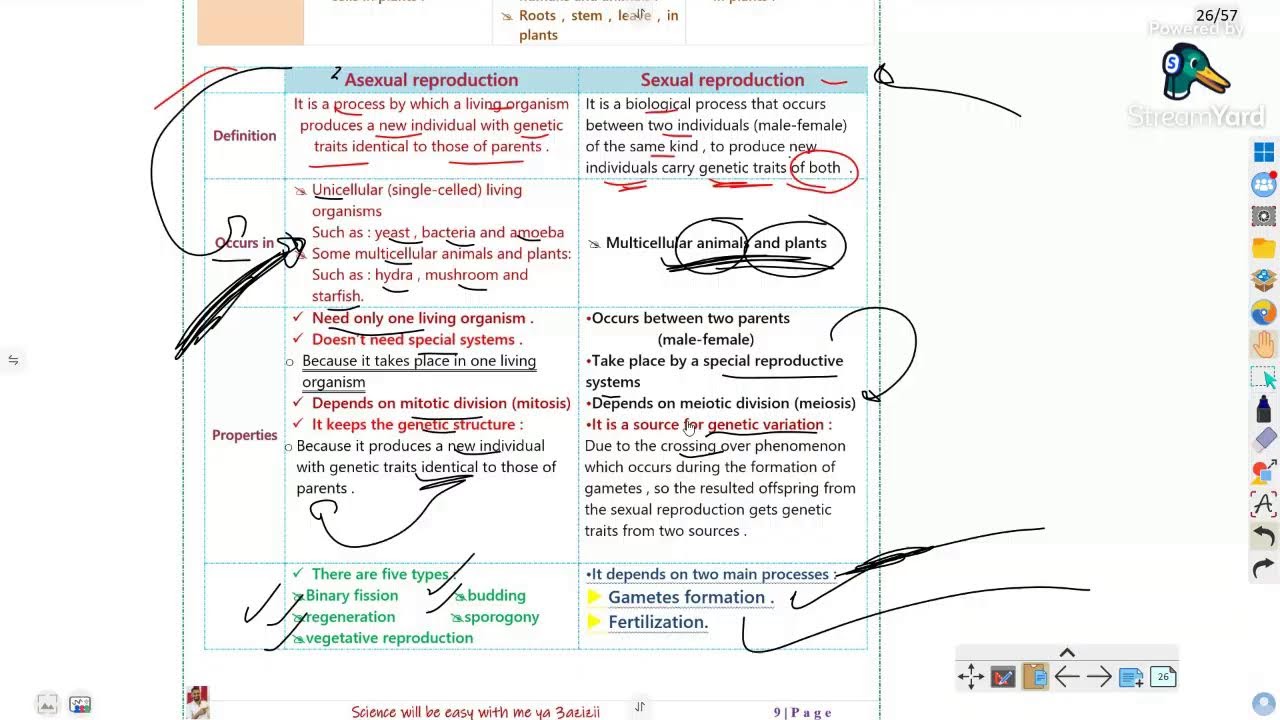Image resolution: width=1280 pixels, height=720 pixels.
Task: Open the math drawing tools icon
Action: pos(1003,677)
